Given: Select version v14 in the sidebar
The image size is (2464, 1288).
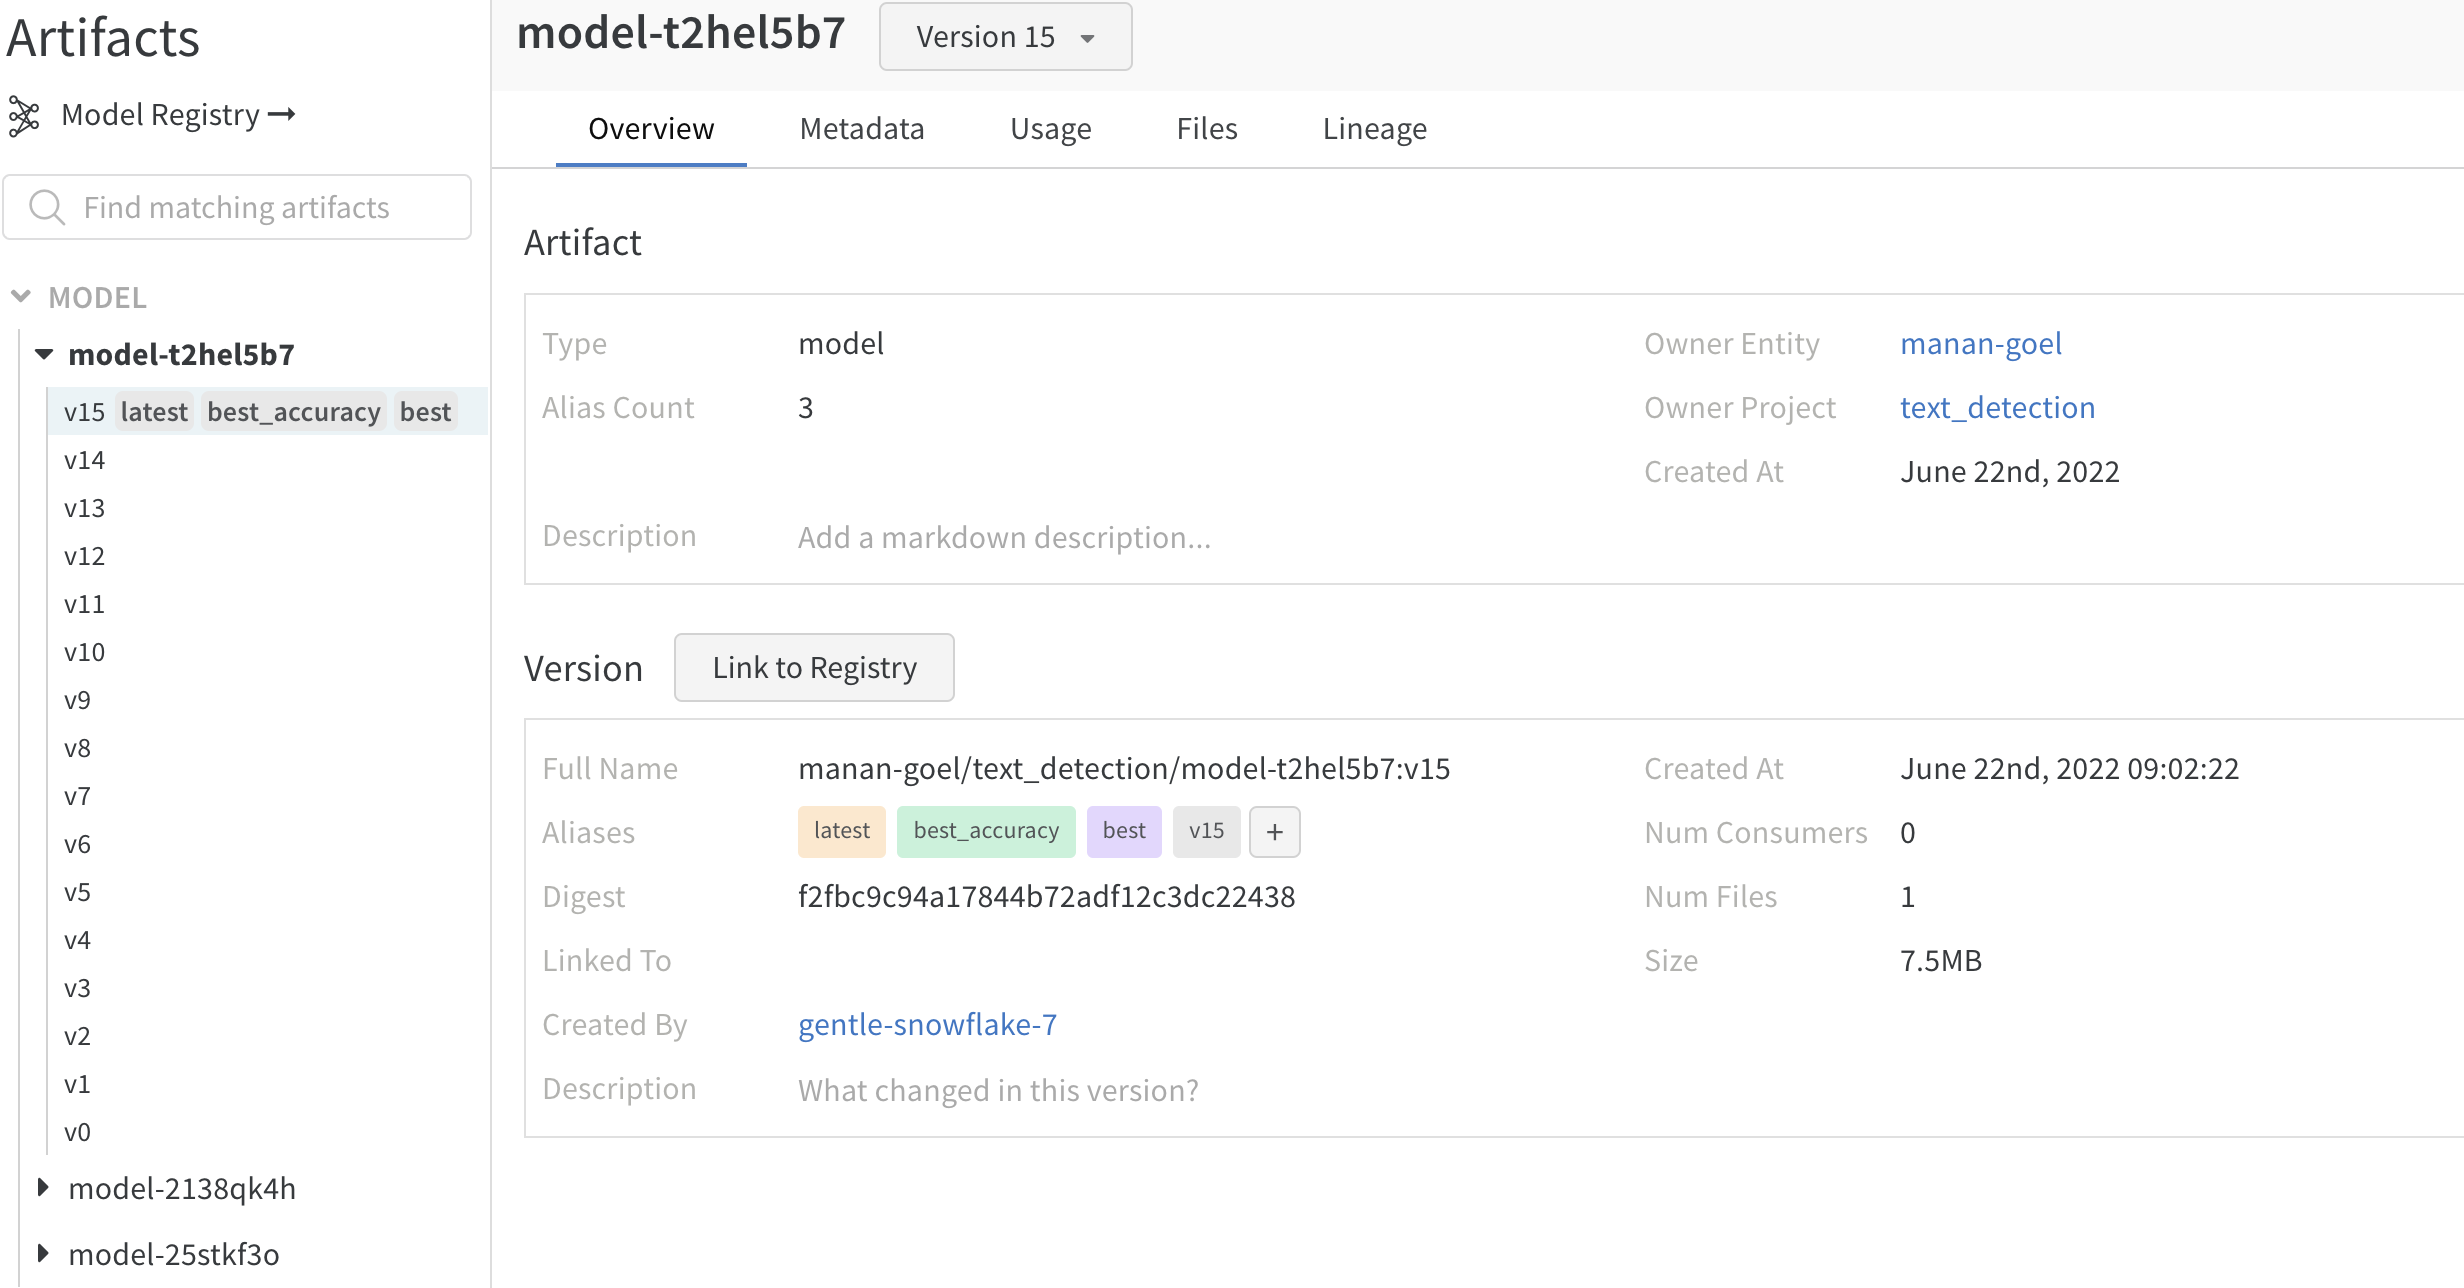Looking at the screenshot, I should (83, 459).
